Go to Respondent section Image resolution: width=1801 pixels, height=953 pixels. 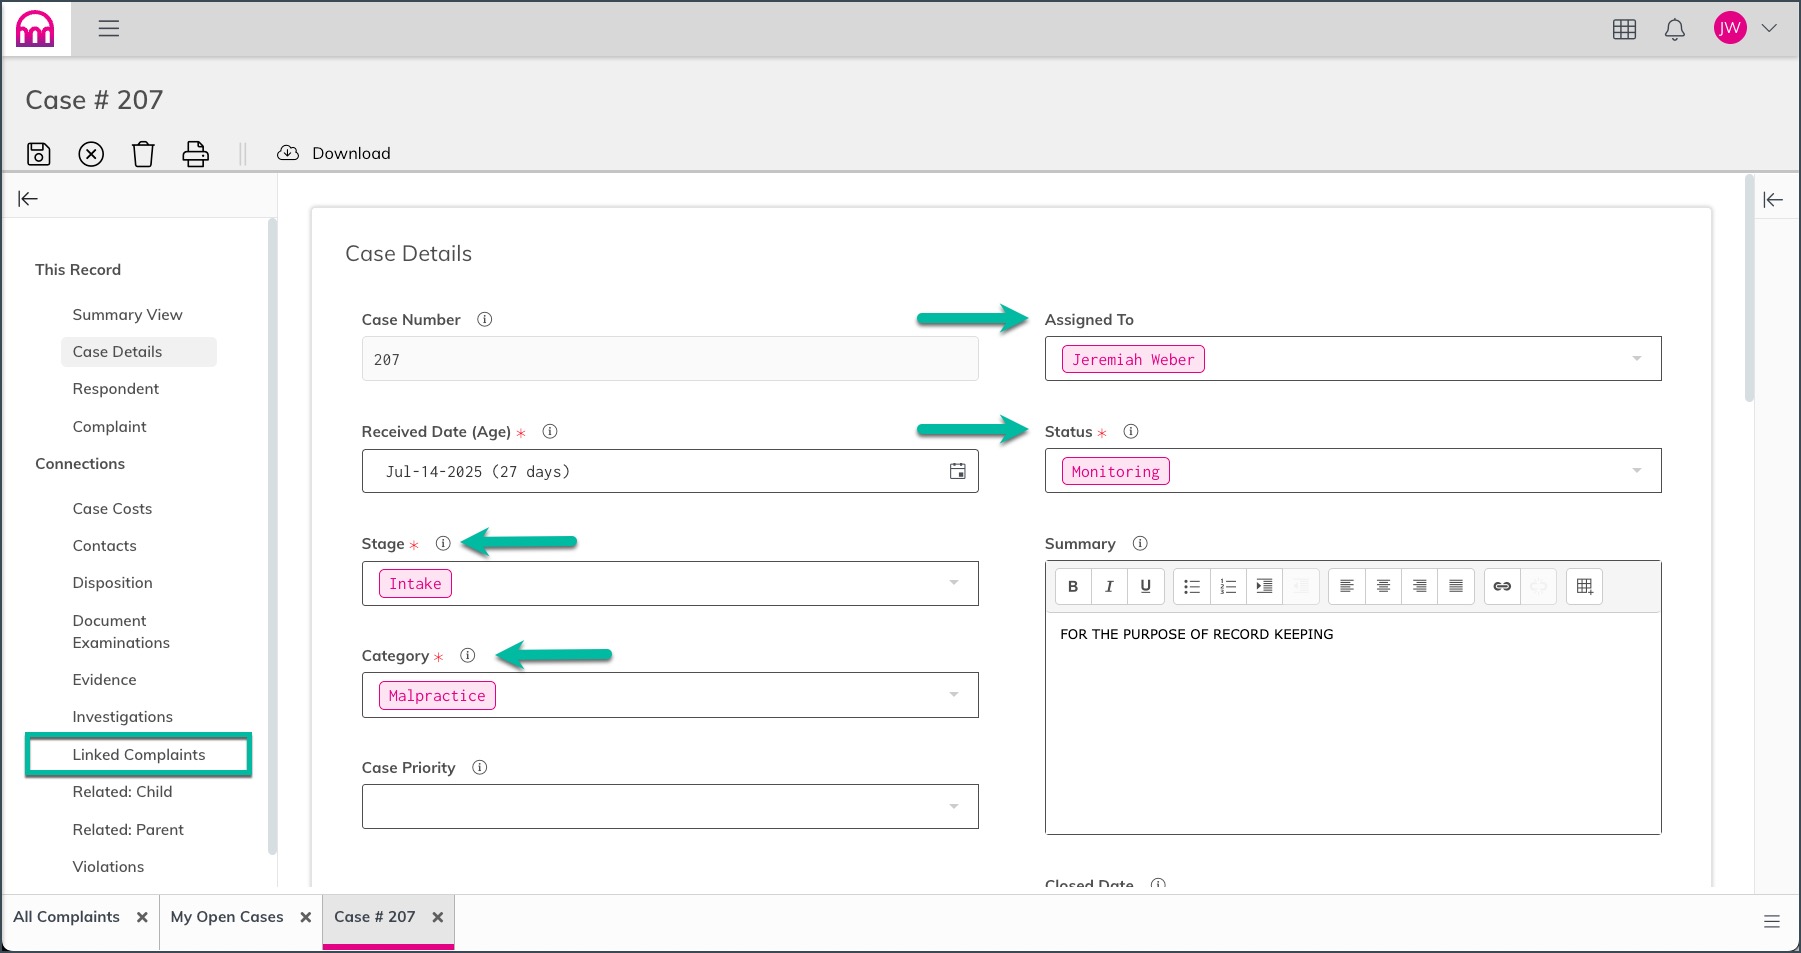point(115,389)
